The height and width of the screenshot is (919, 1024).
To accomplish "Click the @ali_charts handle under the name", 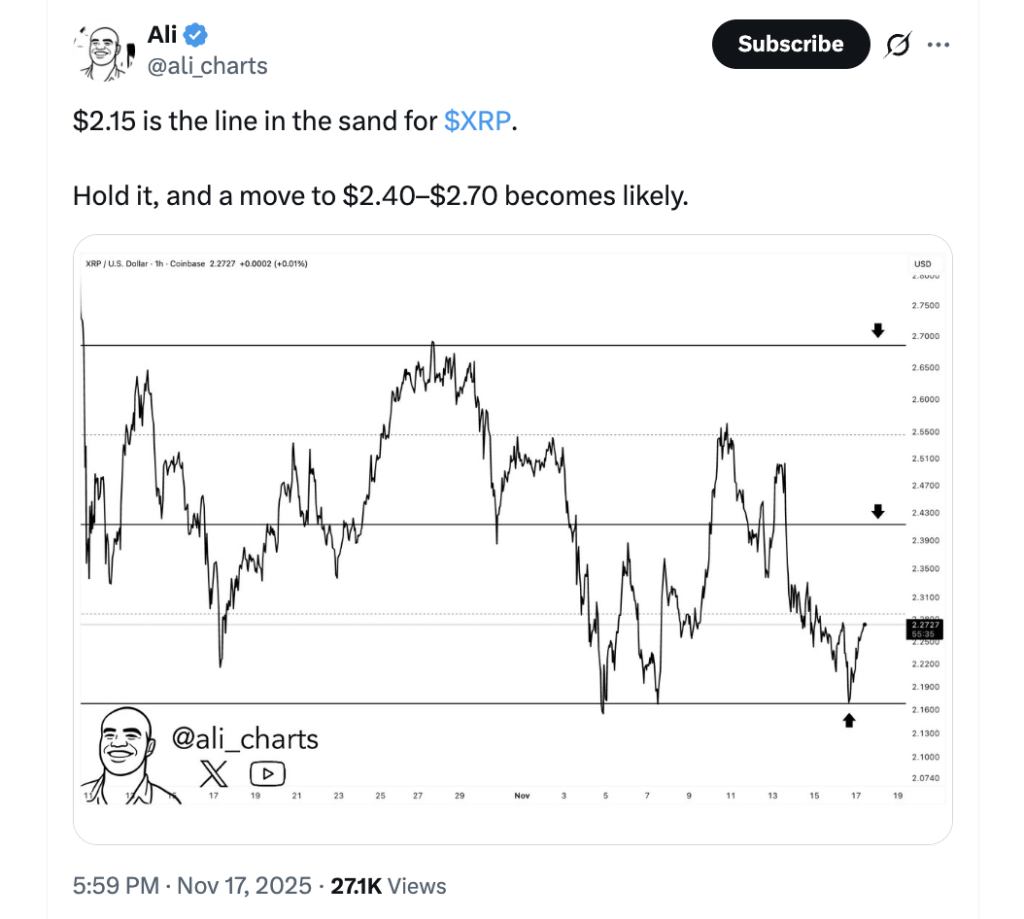I will [x=207, y=67].
